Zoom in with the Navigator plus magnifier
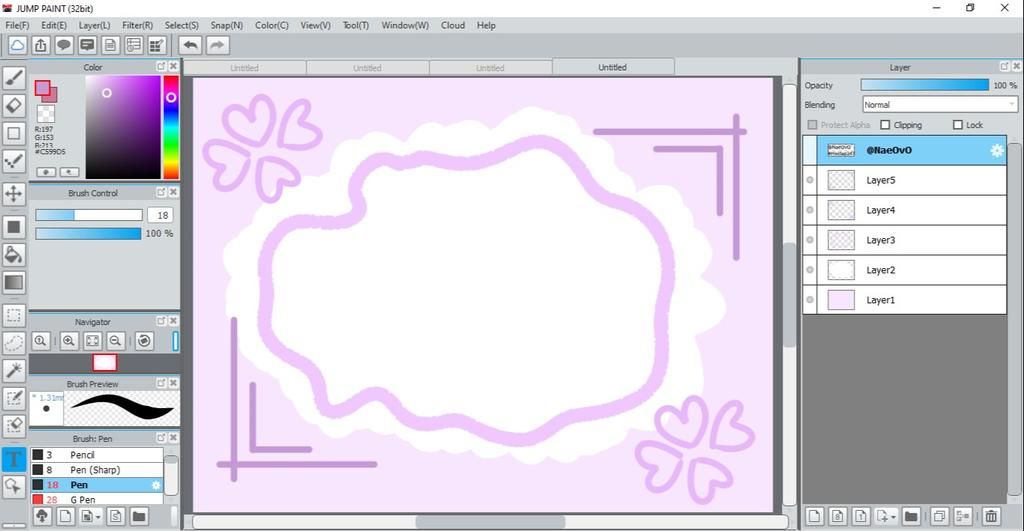Viewport: 1024px width, 531px height. [69, 341]
